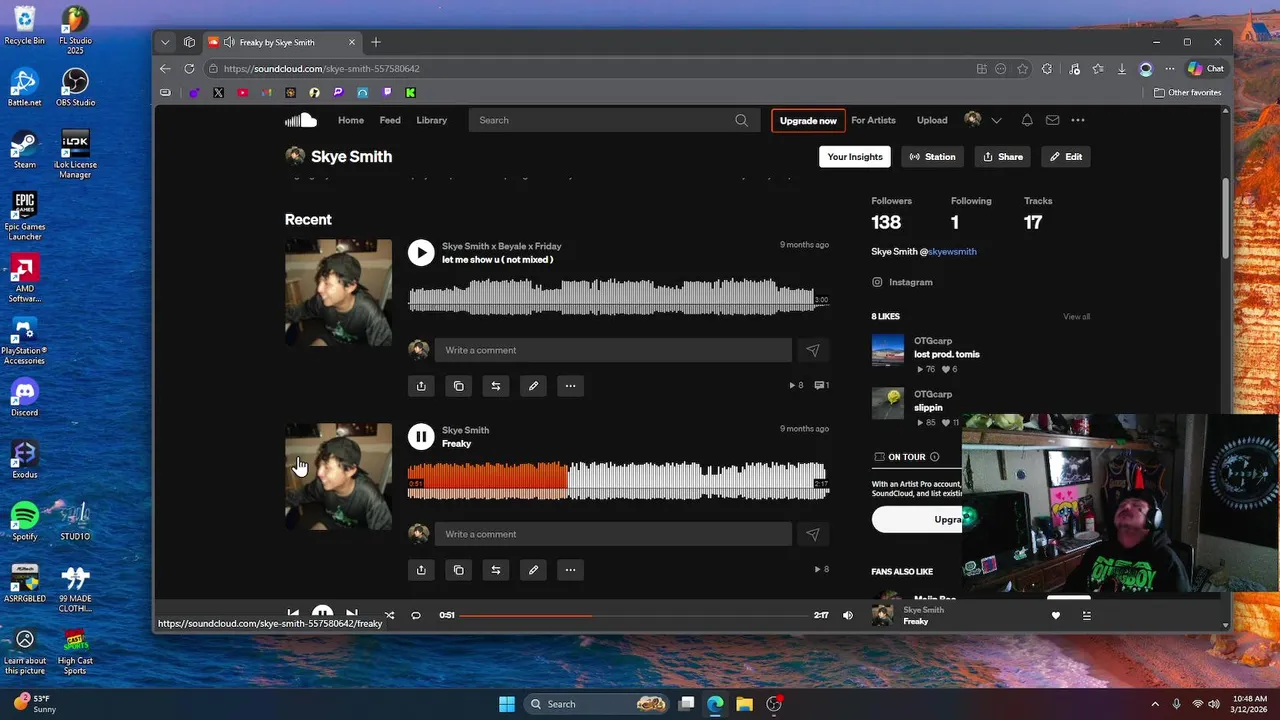Click View all likes link

click(1077, 317)
